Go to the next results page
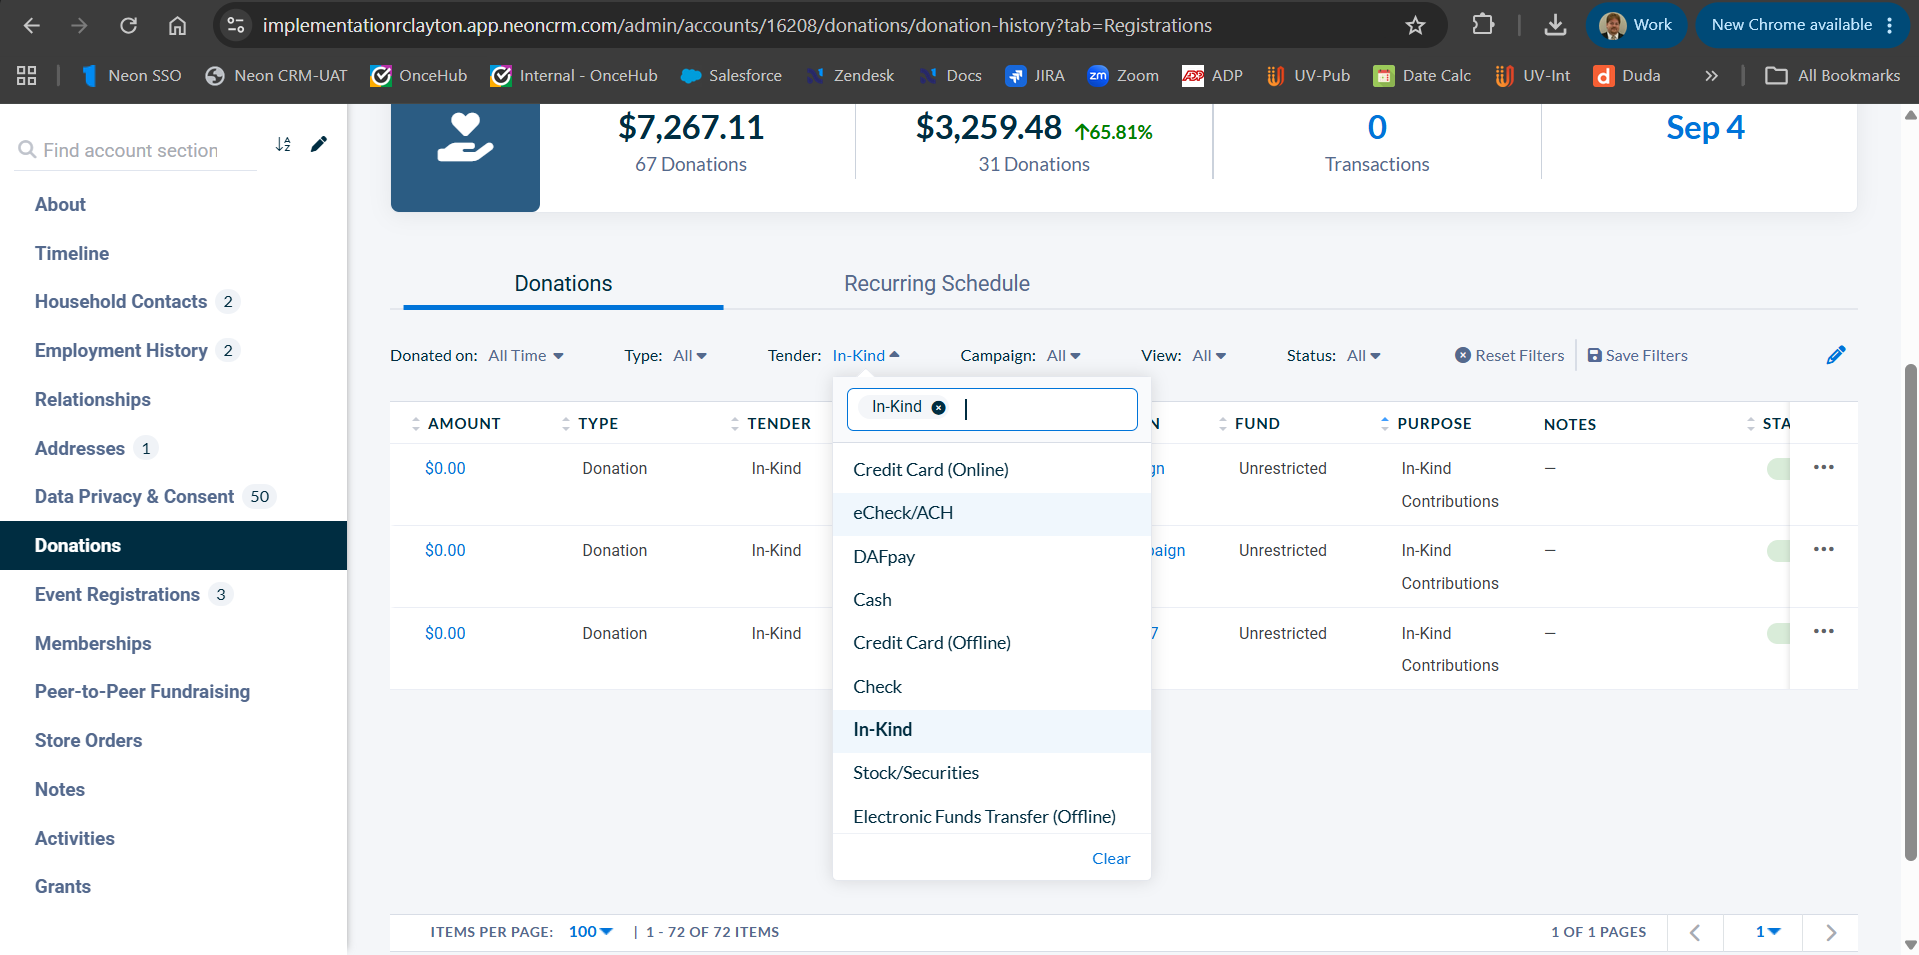Image resolution: width=1919 pixels, height=955 pixels. pos(1830,932)
